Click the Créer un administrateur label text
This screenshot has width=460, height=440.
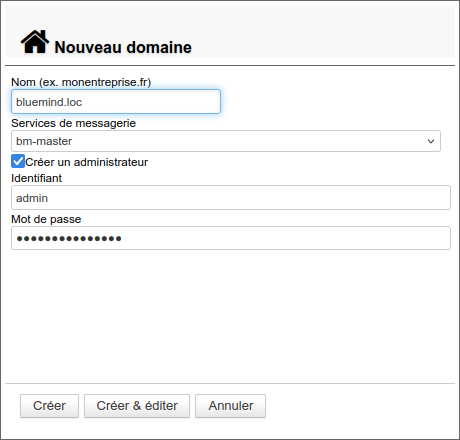[86, 162]
